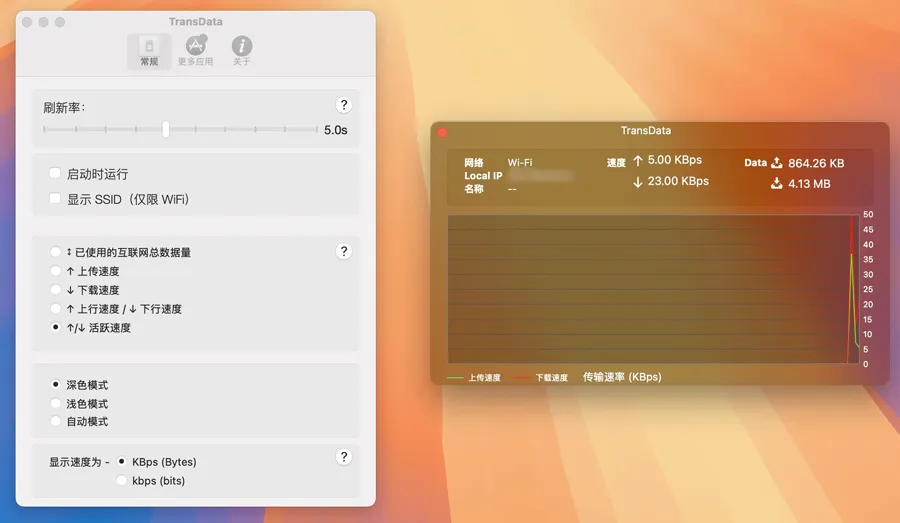
Task: Open the 更多应用 App Store icon
Action: (x=196, y=47)
